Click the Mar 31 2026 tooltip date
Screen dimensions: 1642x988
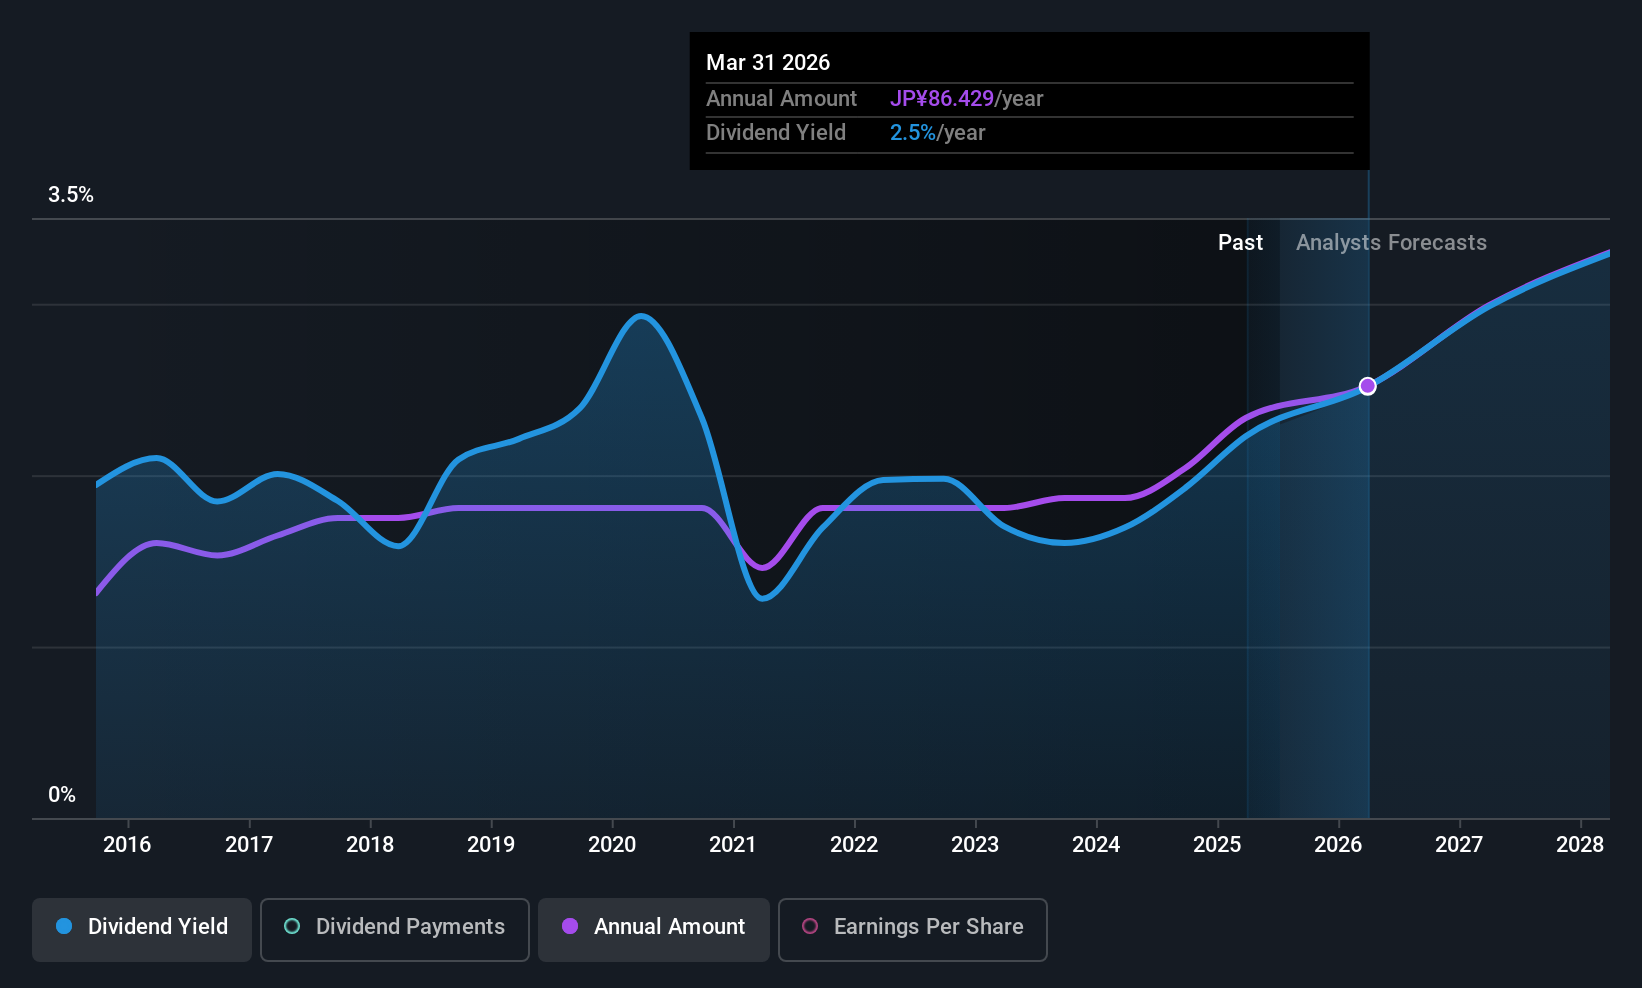coord(768,62)
